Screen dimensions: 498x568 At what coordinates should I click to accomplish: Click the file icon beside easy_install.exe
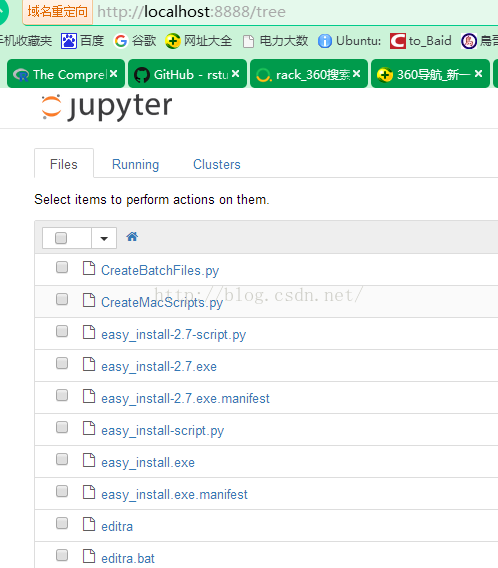(x=89, y=460)
